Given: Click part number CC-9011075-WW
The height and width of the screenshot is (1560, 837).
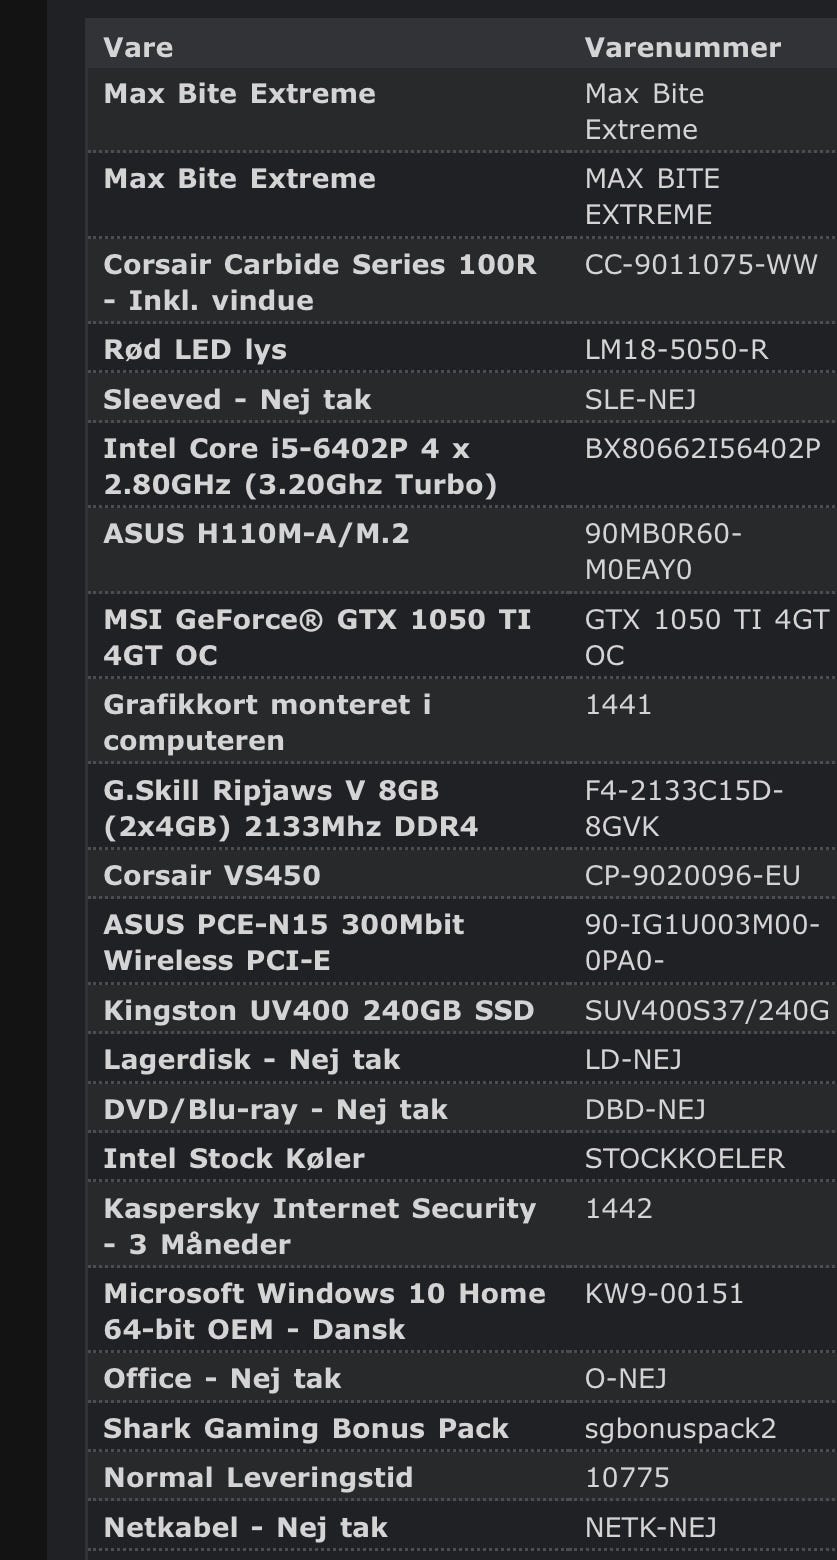Looking at the screenshot, I should (x=701, y=265).
